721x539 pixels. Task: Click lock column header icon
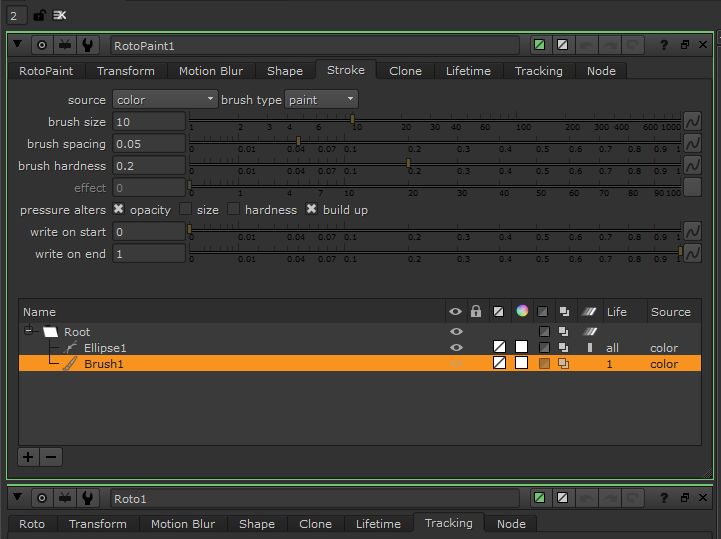pyautogui.click(x=476, y=311)
